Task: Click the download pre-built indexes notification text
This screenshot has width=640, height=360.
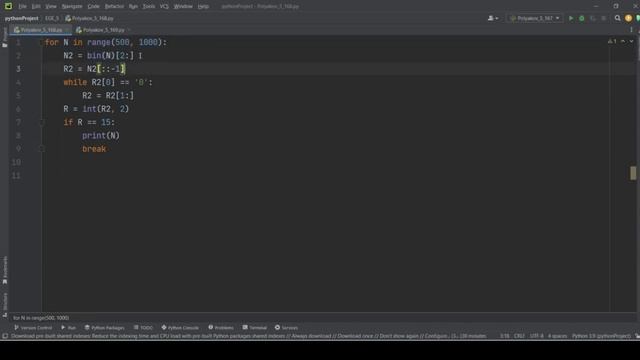Action: [x=249, y=336]
